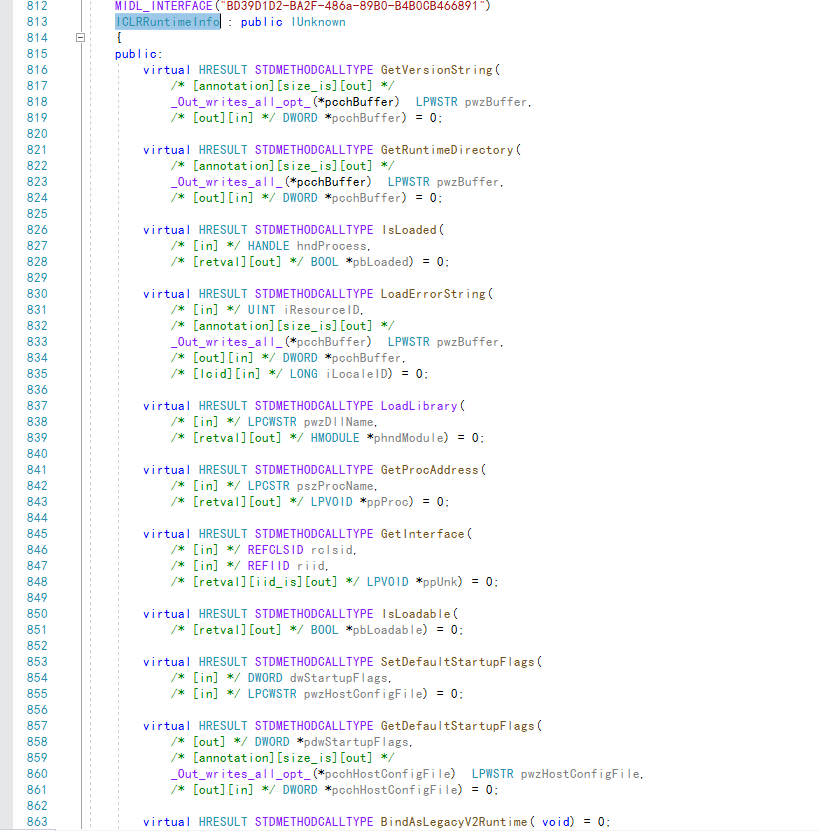
Task: Click the LoadLibrary method name
Action: (419, 406)
